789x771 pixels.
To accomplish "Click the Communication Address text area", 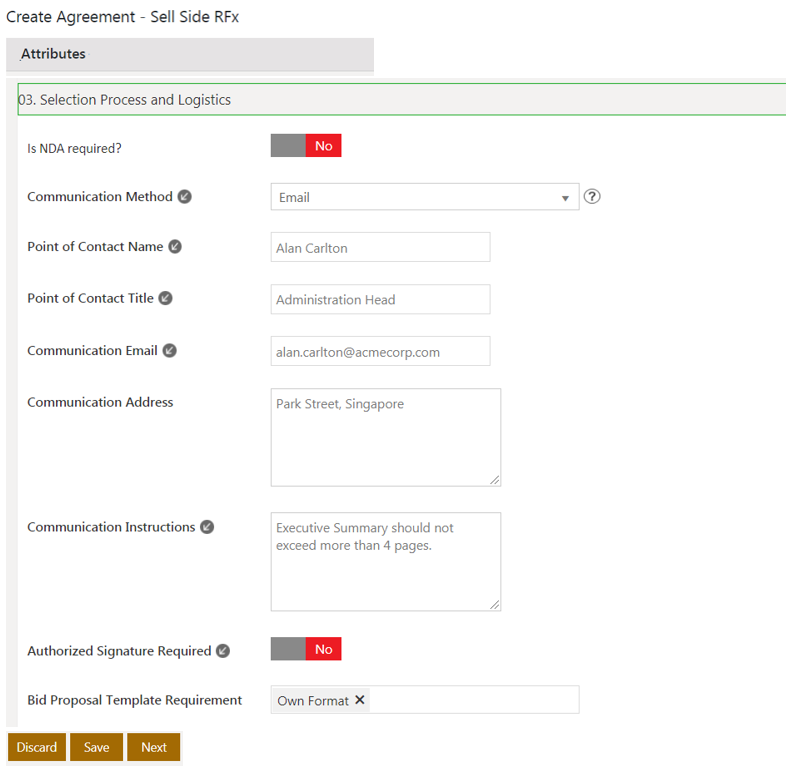I will (x=385, y=437).
